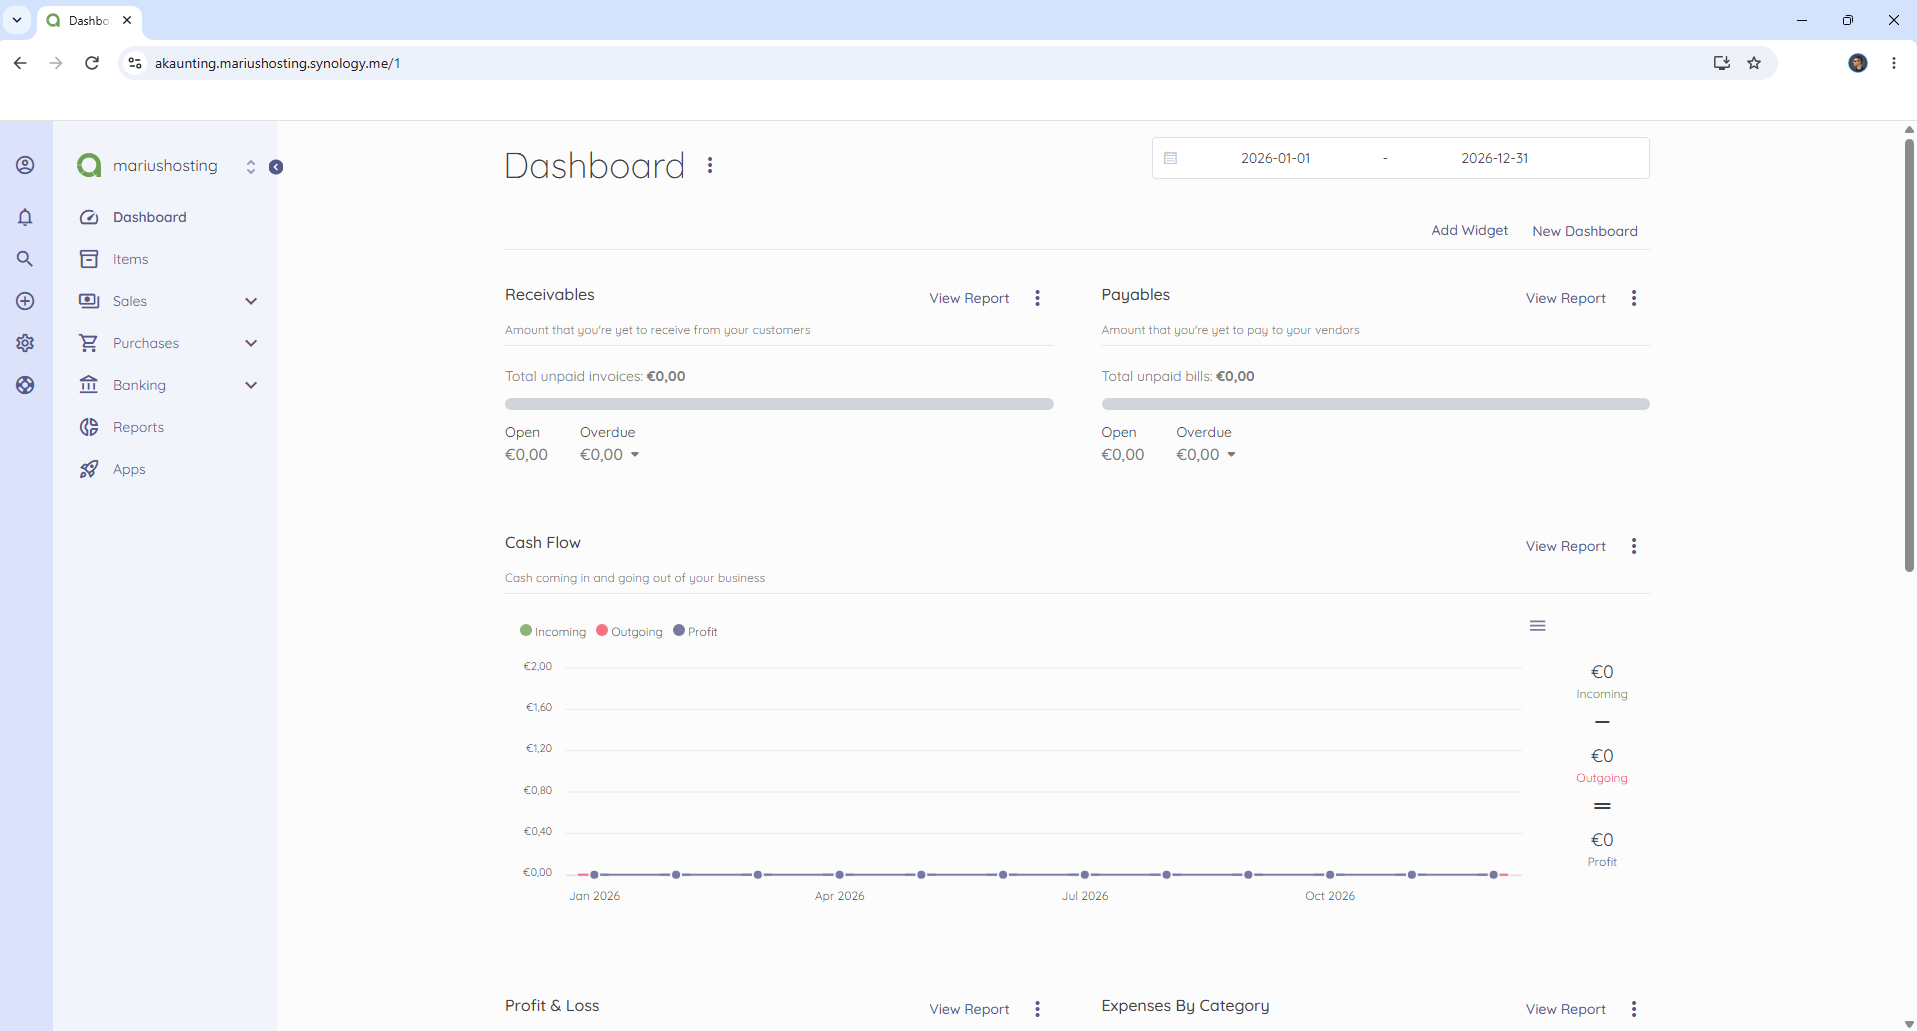This screenshot has width=1917, height=1031.
Task: Click the end date 2026-12-31 field
Action: click(x=1494, y=158)
